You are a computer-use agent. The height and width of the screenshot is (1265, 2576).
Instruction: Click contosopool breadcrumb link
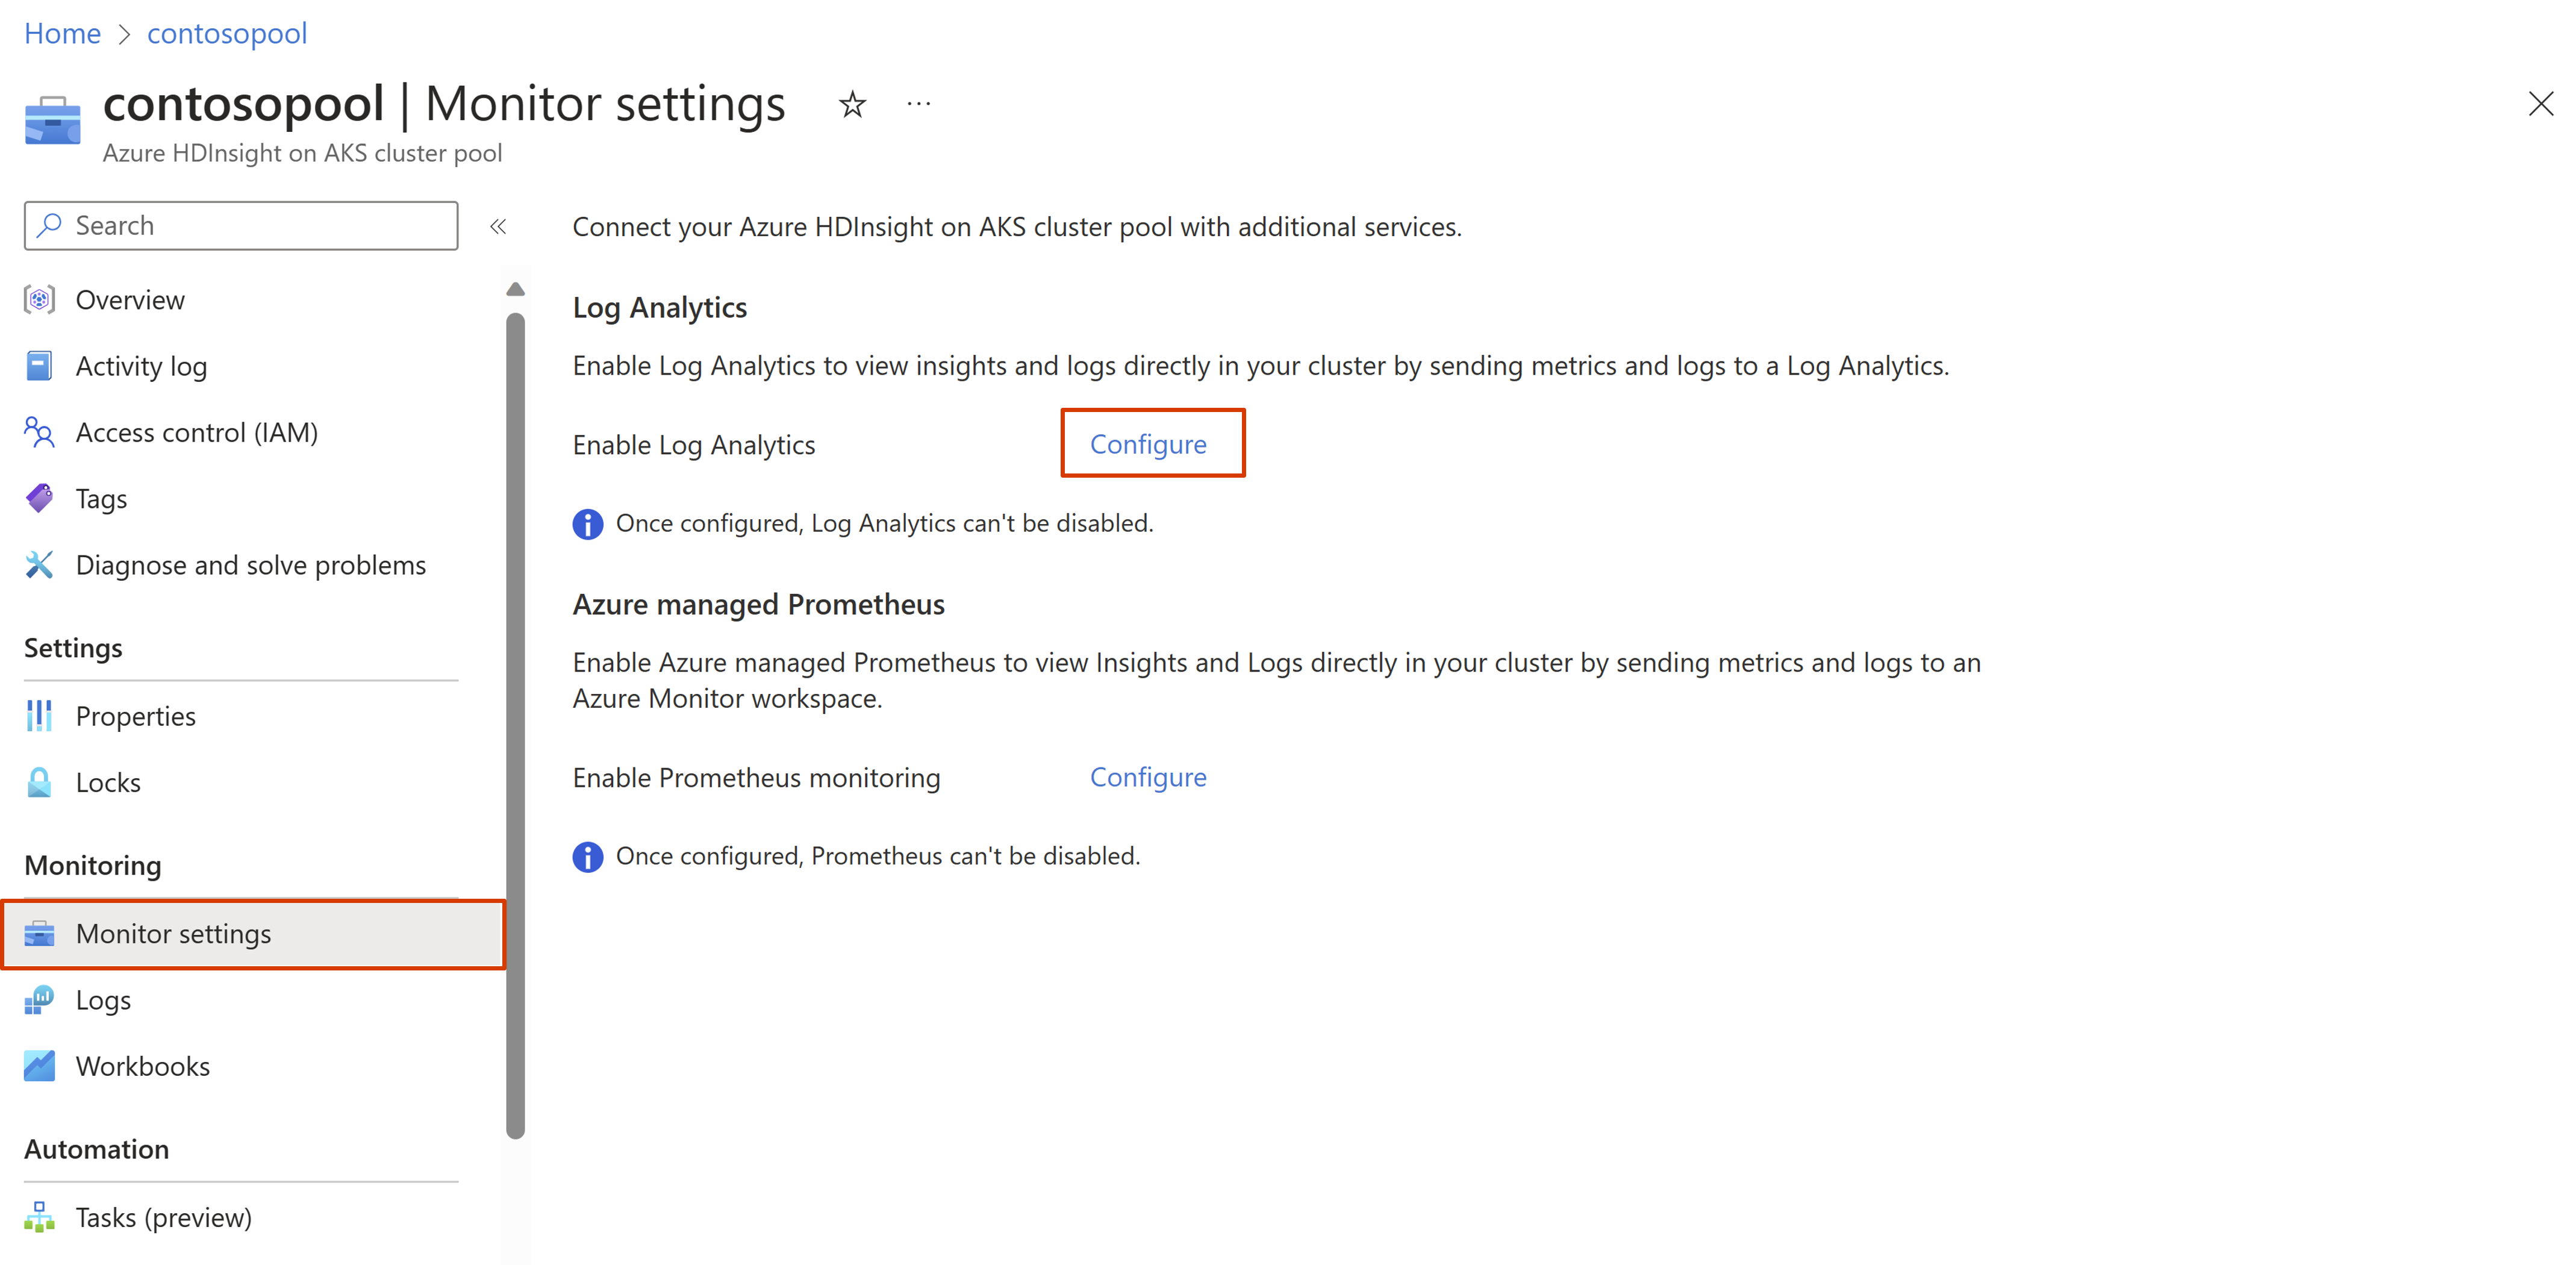(x=227, y=33)
